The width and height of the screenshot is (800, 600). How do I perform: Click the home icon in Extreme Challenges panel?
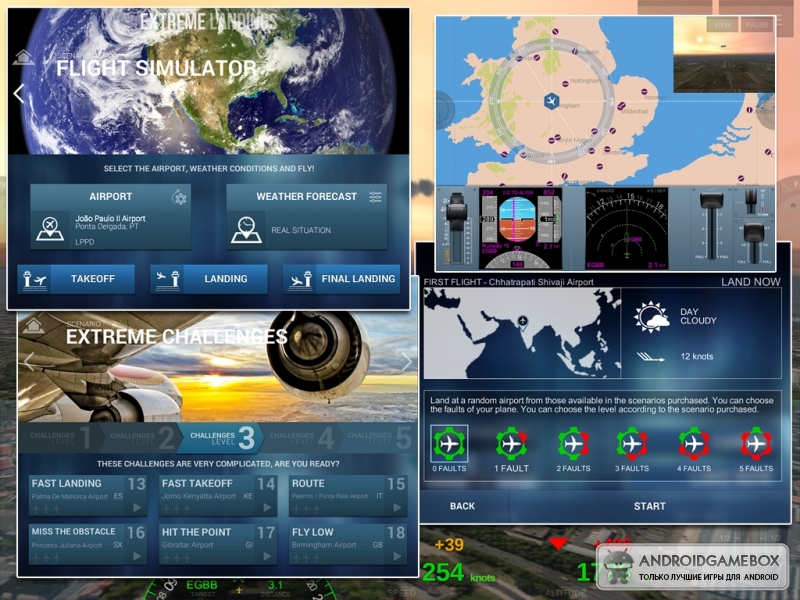click(x=33, y=325)
